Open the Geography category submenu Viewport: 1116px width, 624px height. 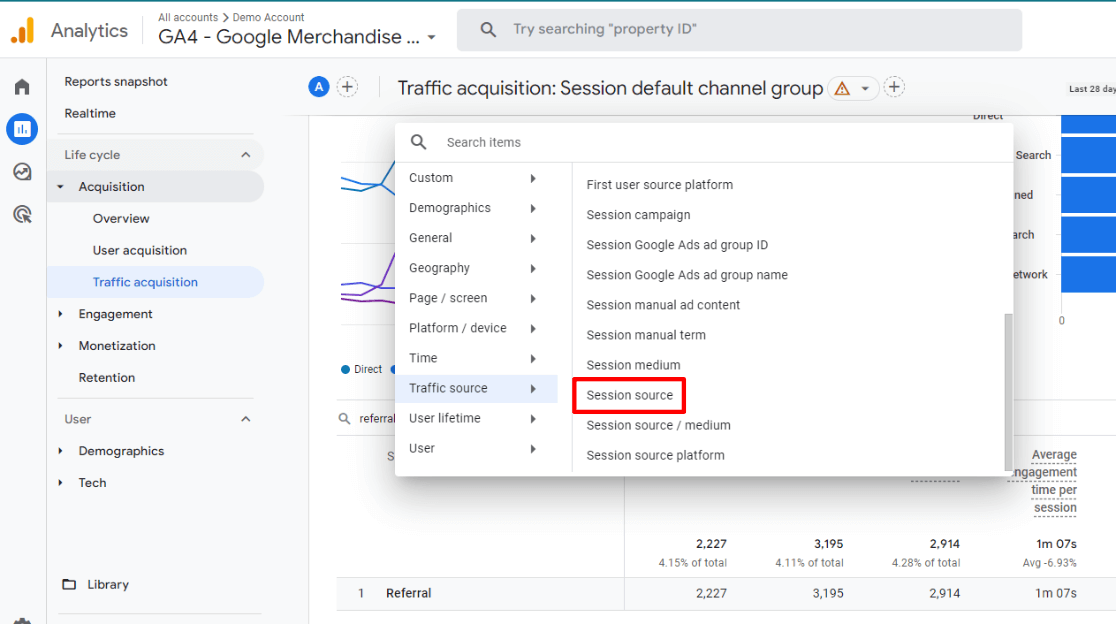pyautogui.click(x=472, y=268)
